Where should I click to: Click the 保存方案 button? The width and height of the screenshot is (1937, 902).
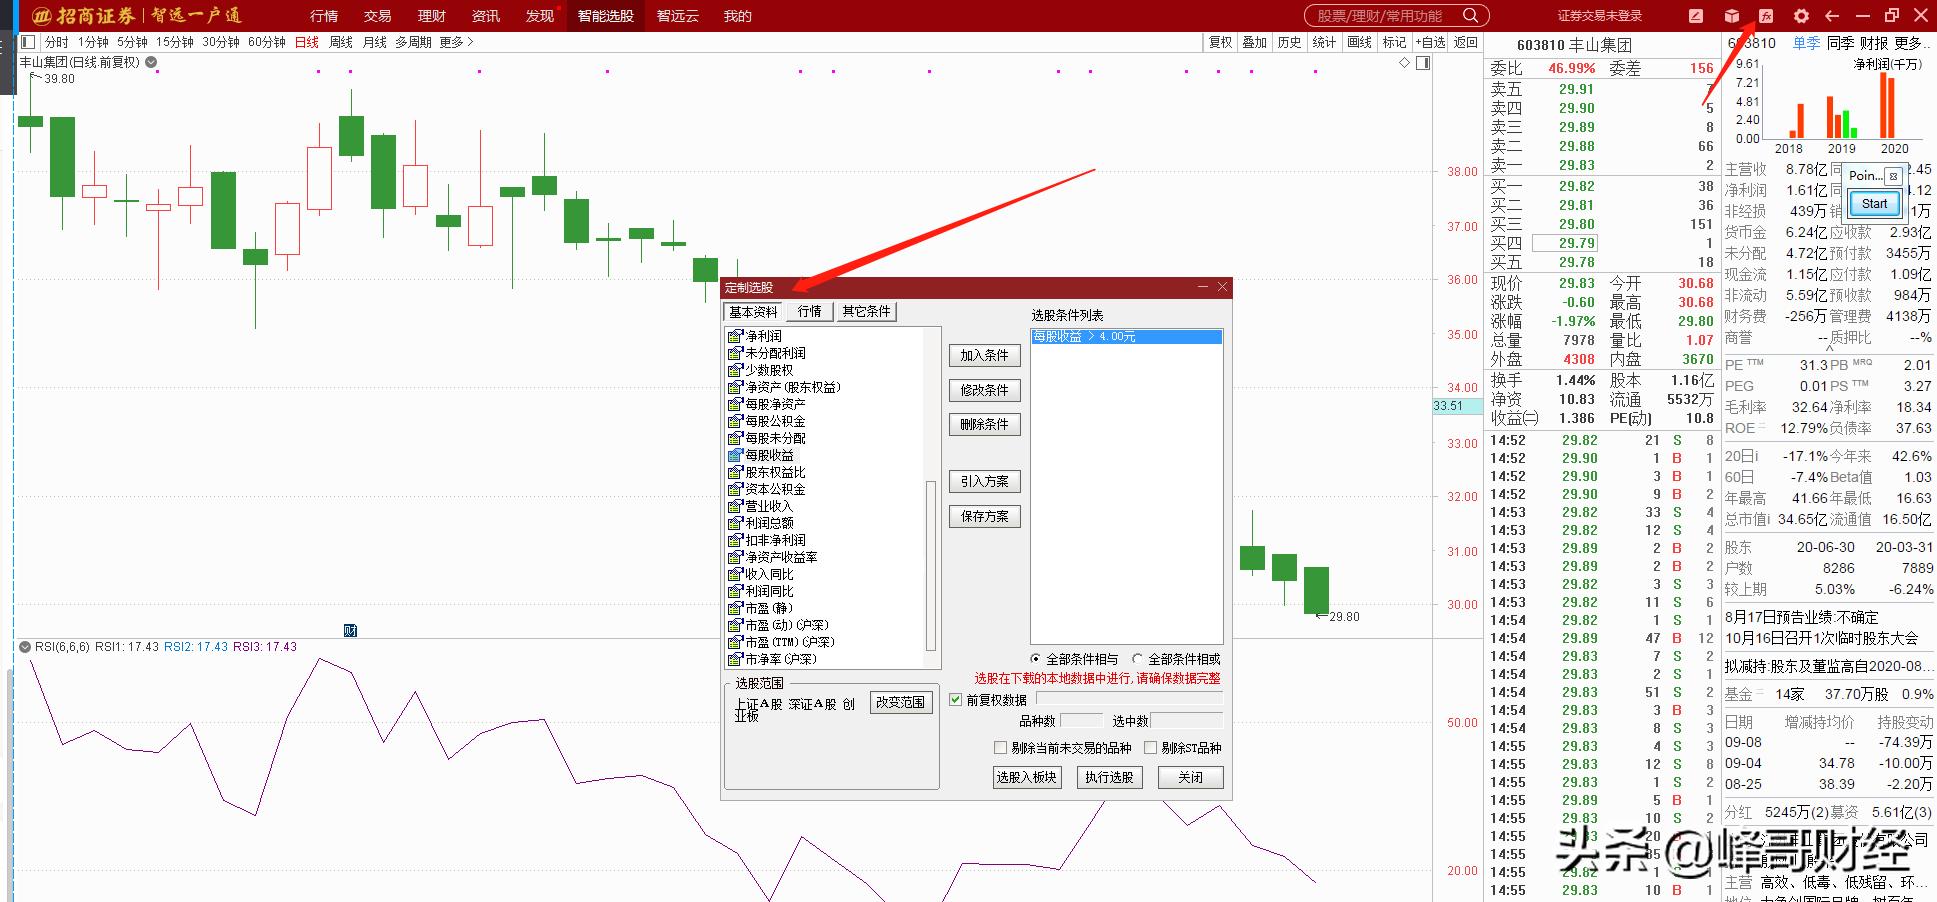click(985, 516)
